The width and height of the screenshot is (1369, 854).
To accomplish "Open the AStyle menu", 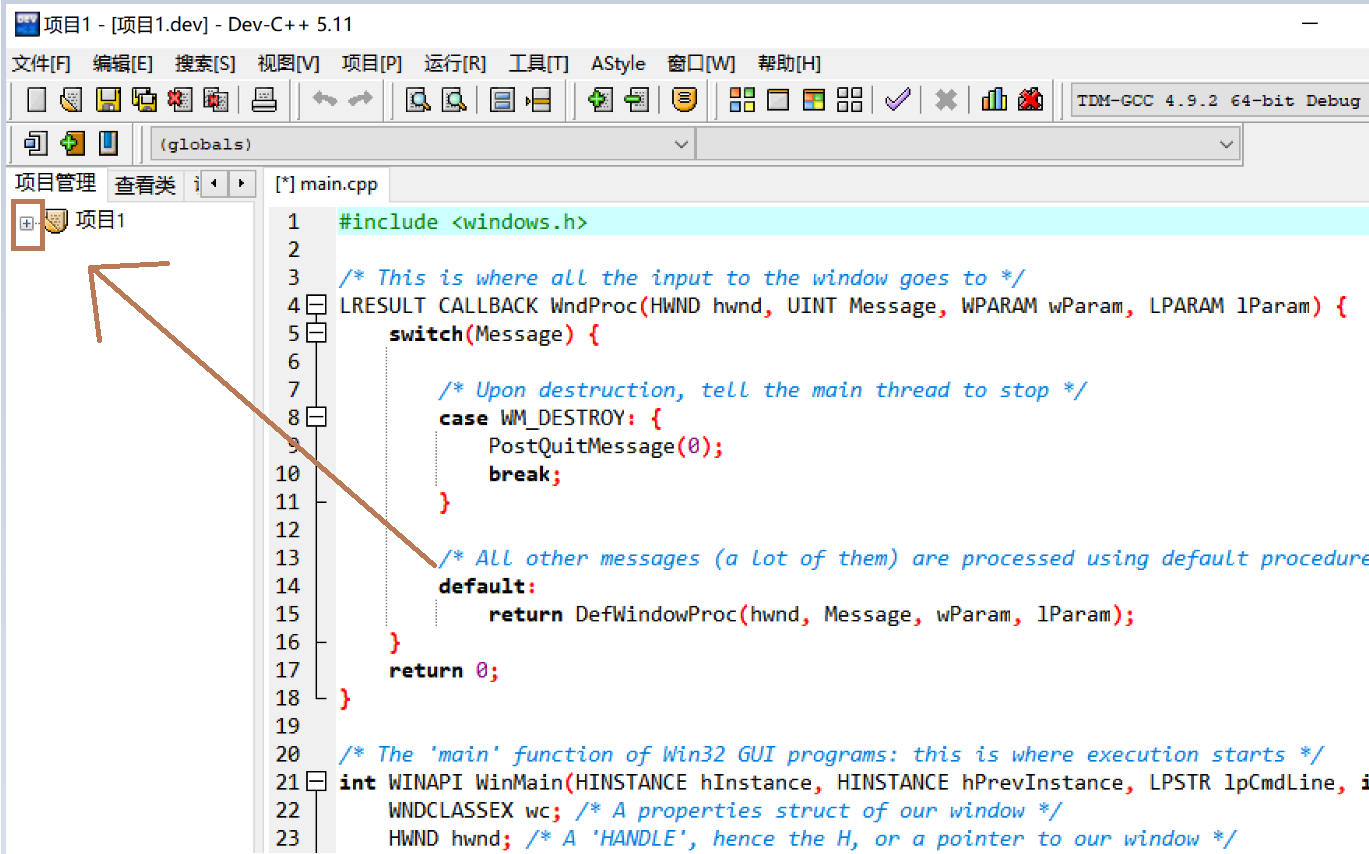I will pyautogui.click(x=618, y=64).
